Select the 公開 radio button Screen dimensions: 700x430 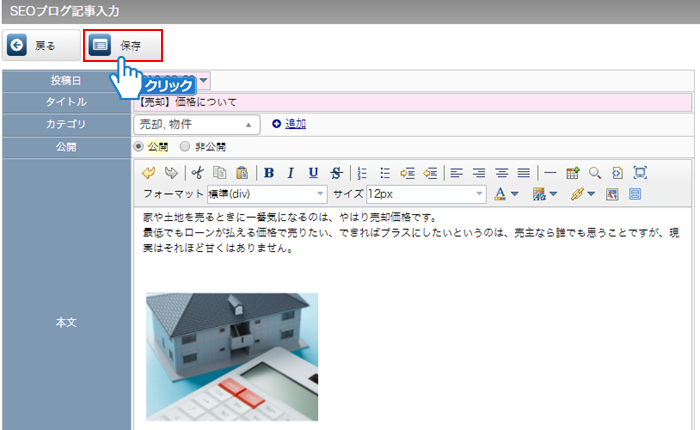[139, 146]
